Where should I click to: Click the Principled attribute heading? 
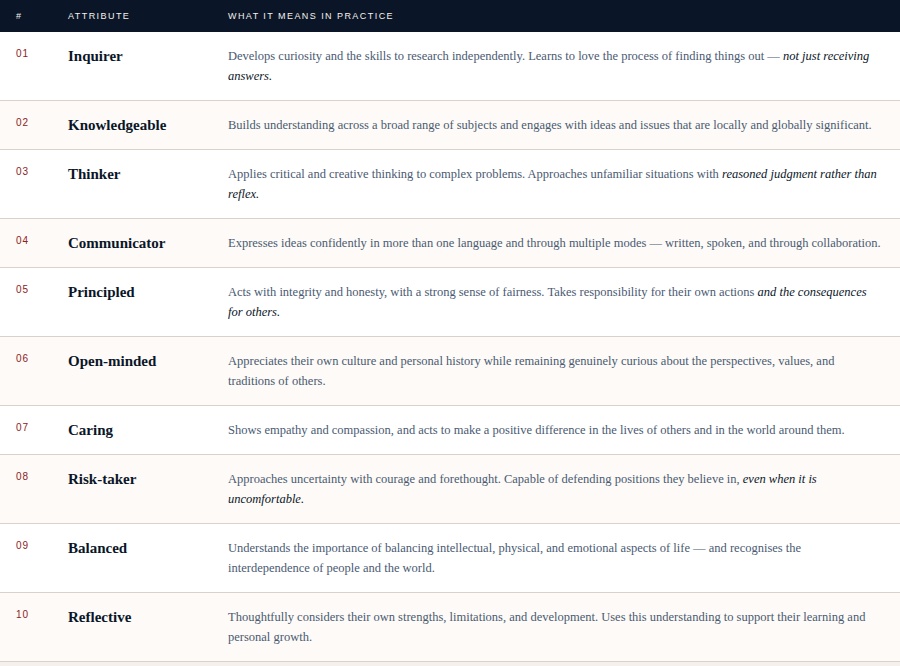(x=101, y=292)
